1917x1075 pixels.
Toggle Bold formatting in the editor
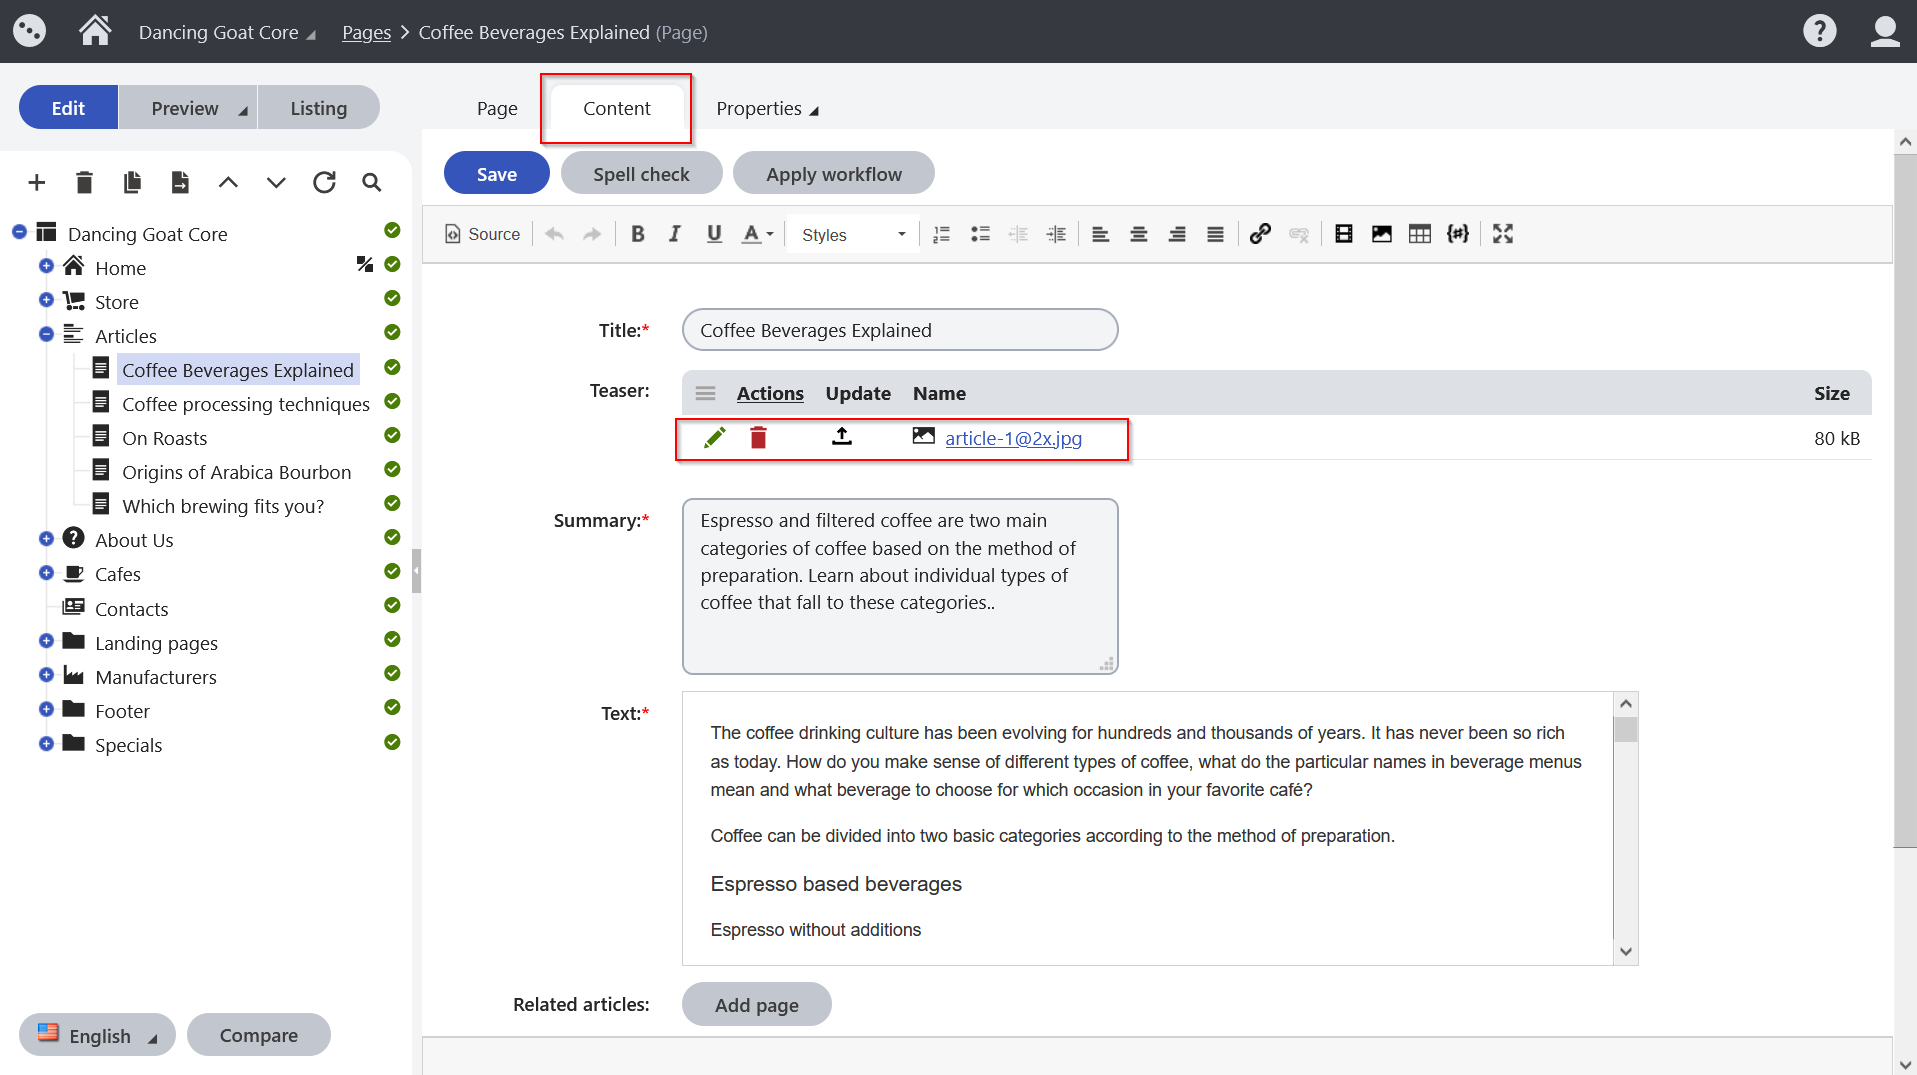pos(637,233)
